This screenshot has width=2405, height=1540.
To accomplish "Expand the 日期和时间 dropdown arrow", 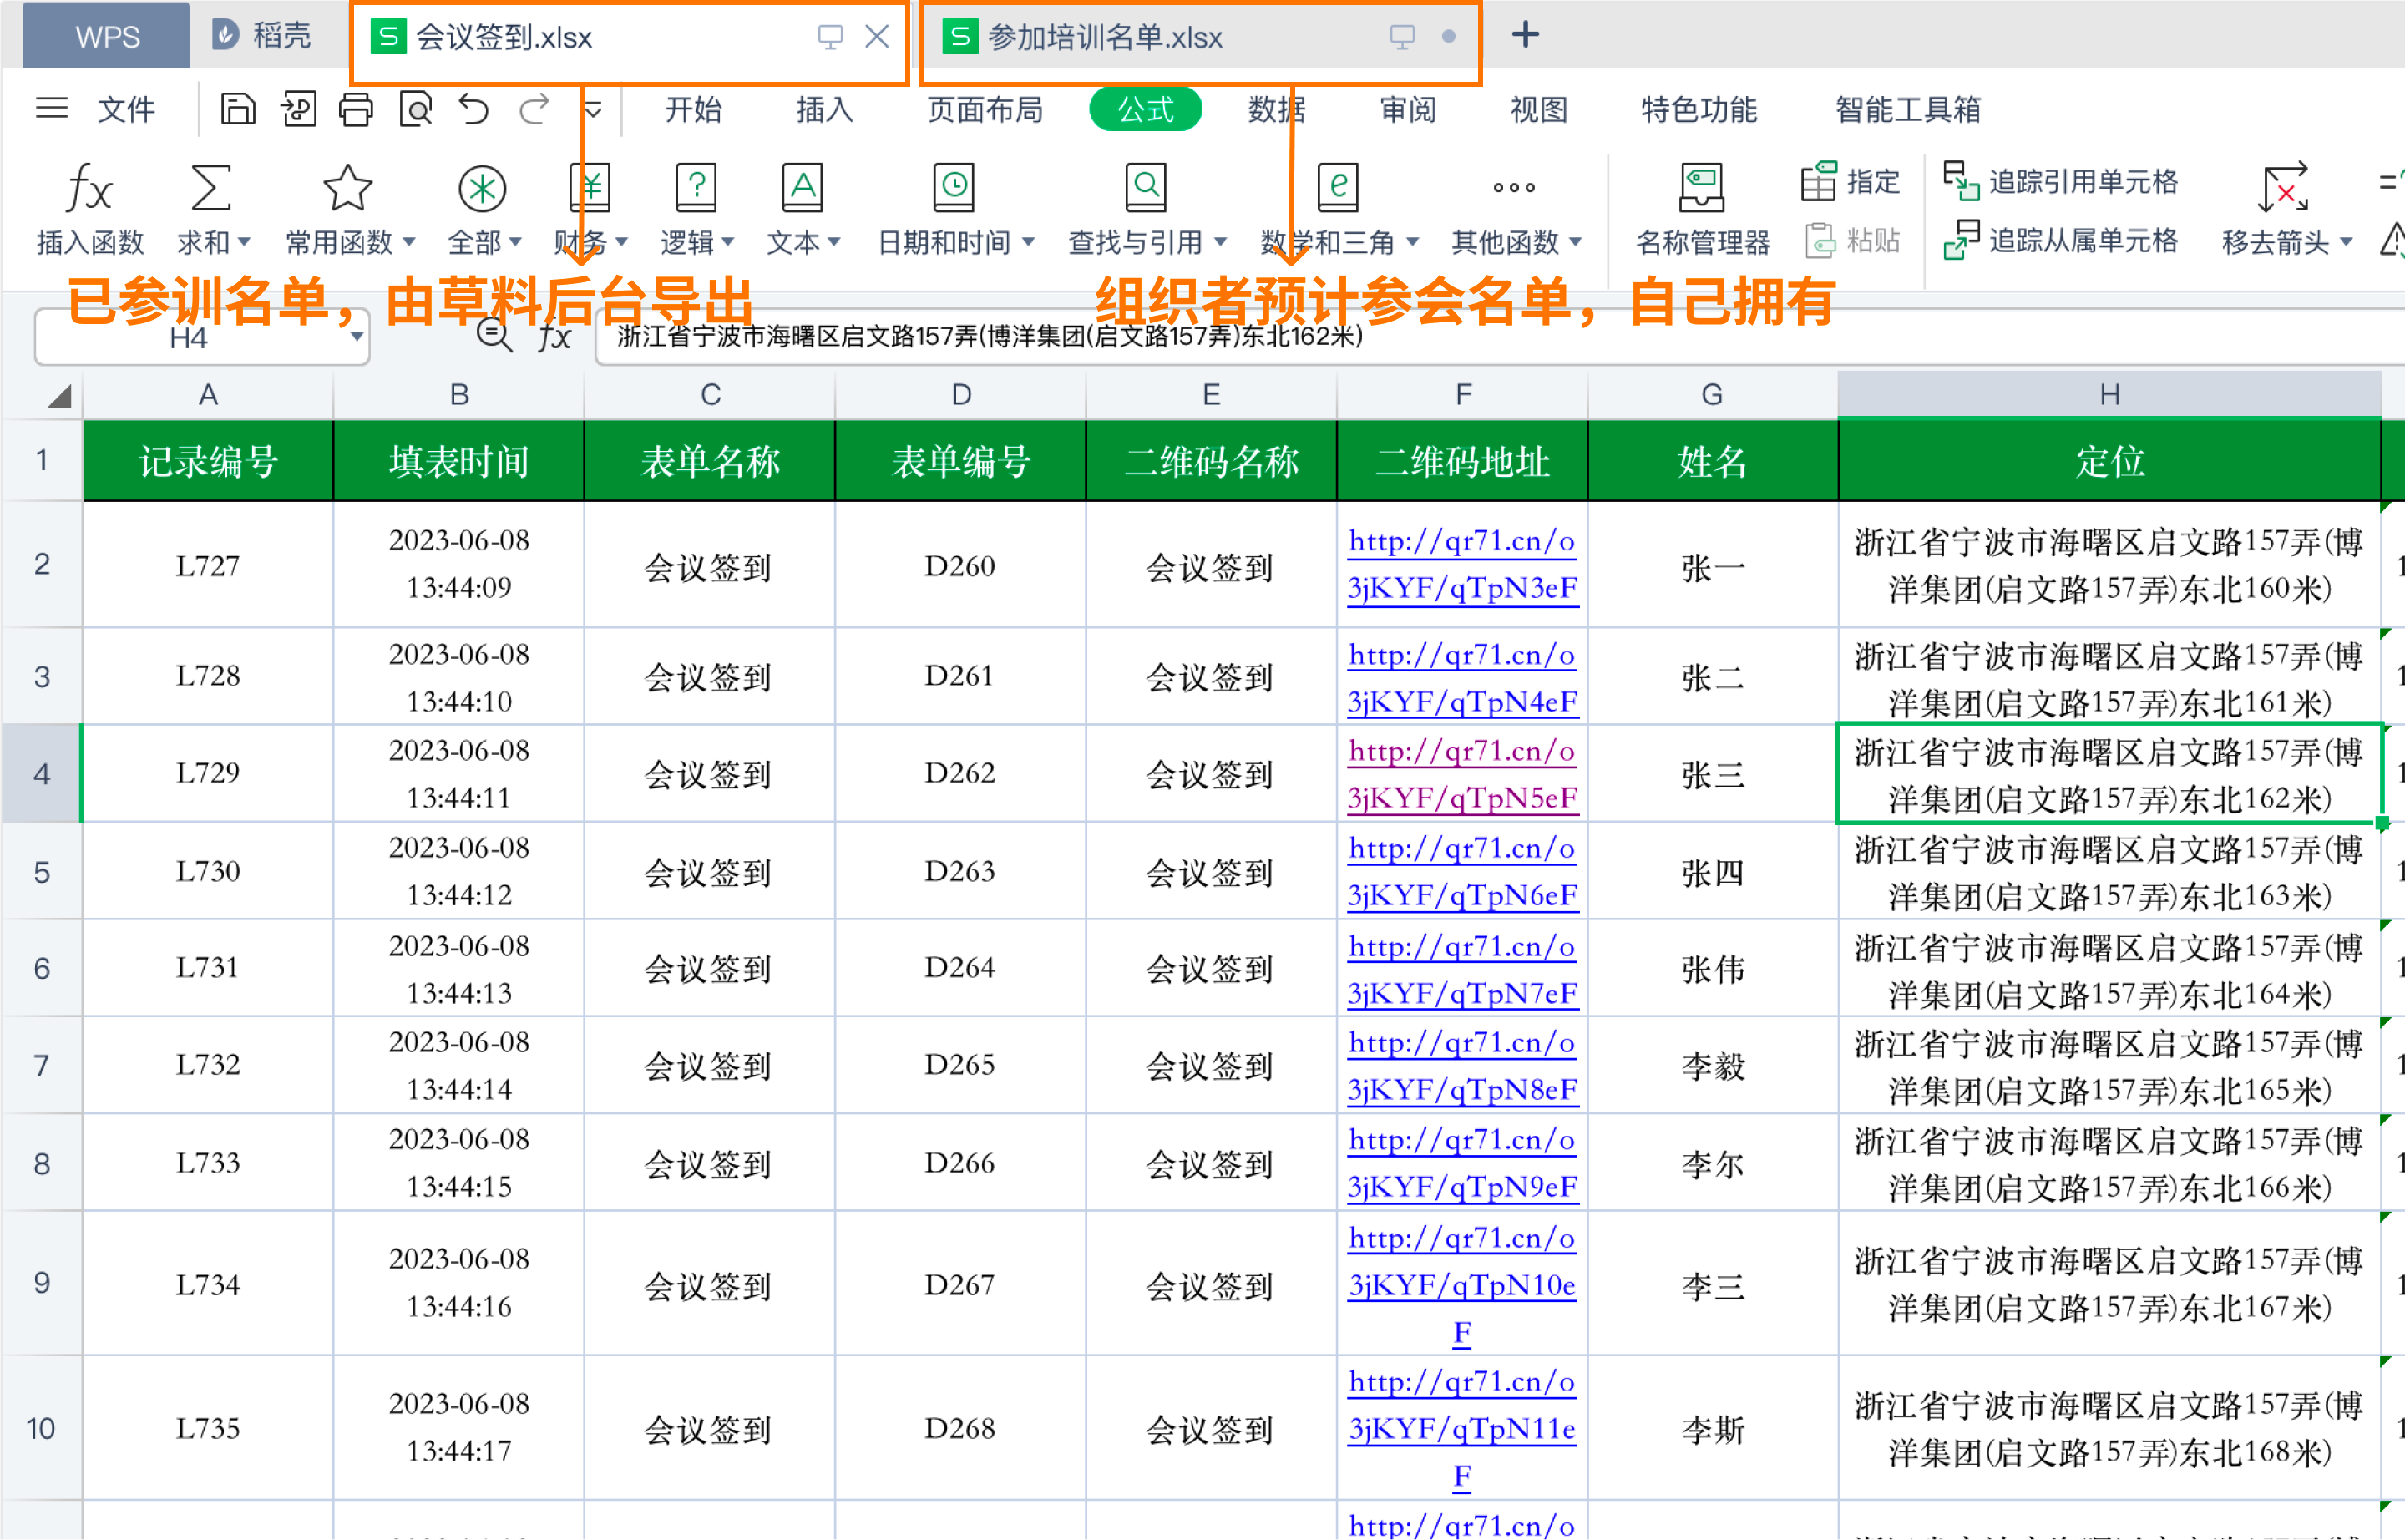I will pyautogui.click(x=1028, y=242).
